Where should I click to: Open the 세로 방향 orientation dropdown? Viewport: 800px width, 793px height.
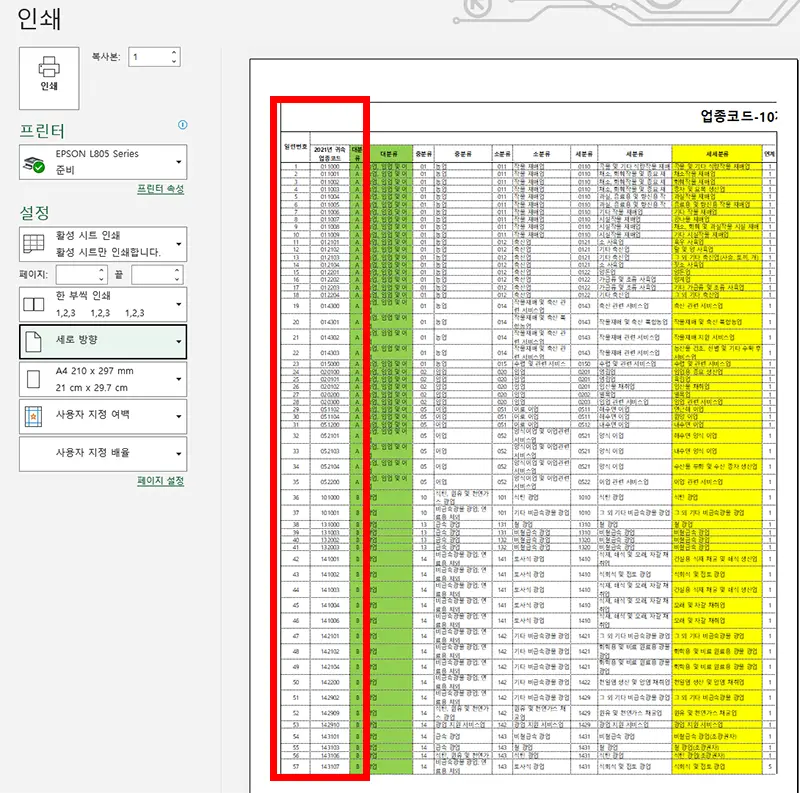click(x=178, y=341)
